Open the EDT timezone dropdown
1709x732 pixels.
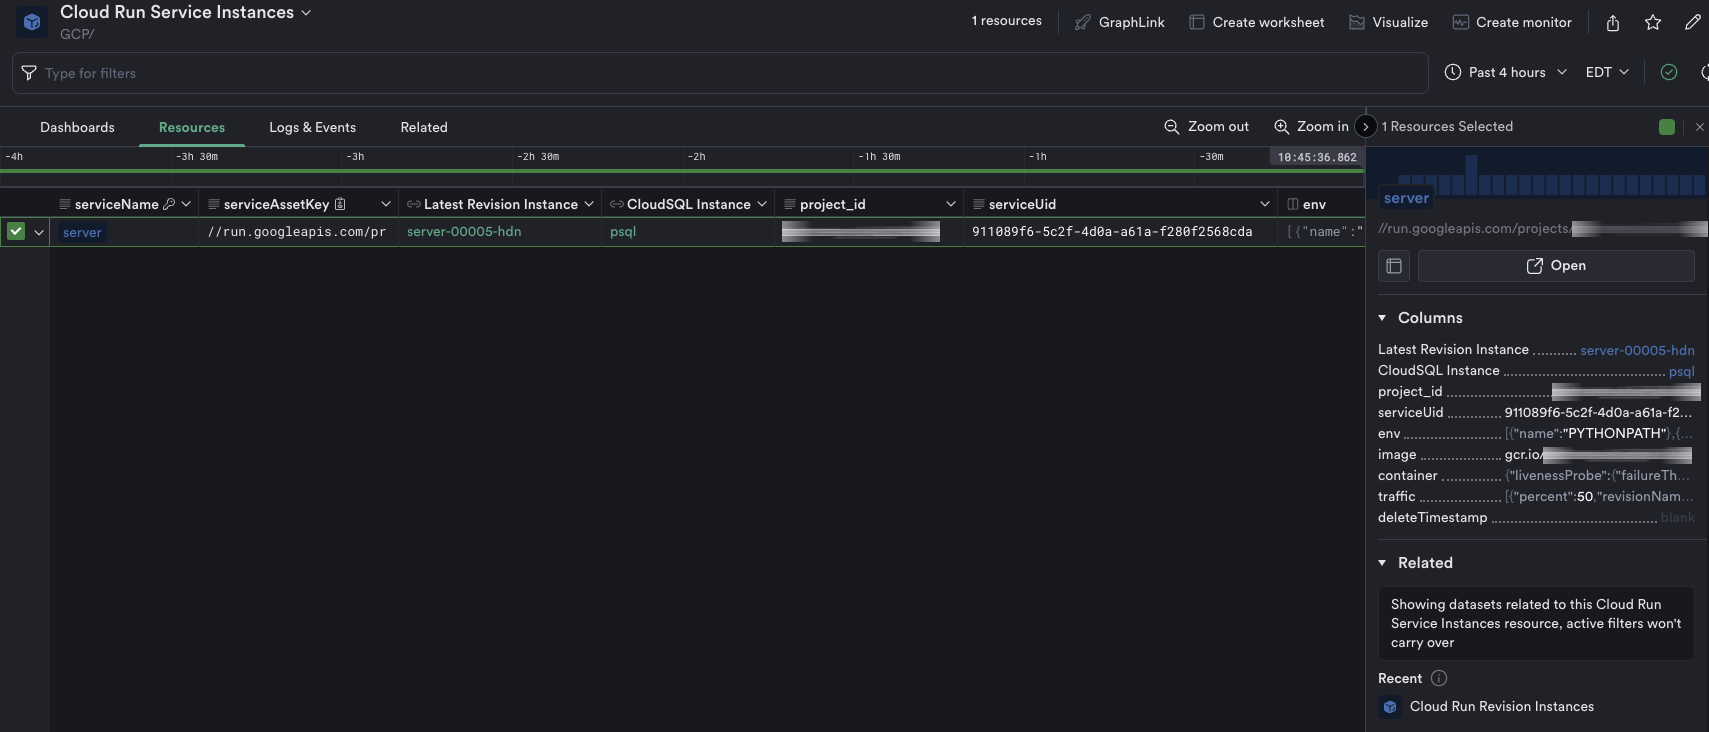(1607, 72)
